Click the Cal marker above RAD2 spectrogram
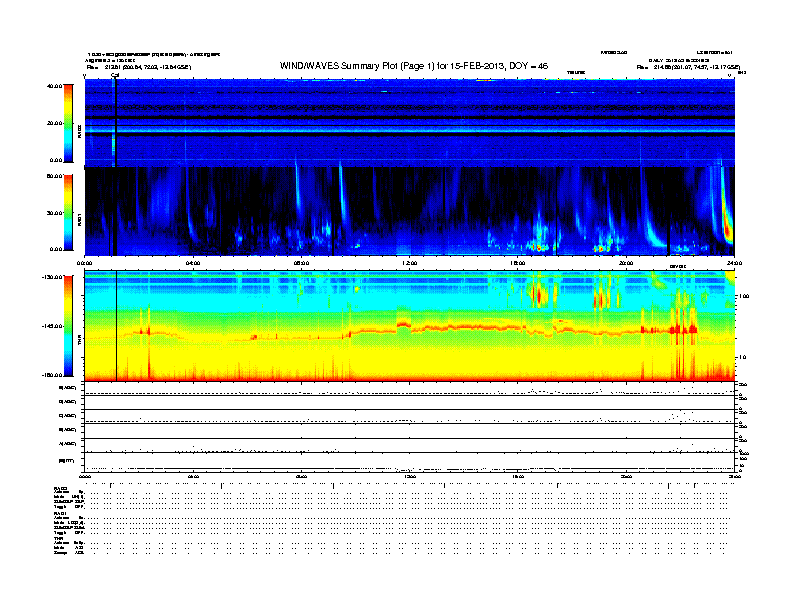The width and height of the screenshot is (792, 612). [115, 75]
